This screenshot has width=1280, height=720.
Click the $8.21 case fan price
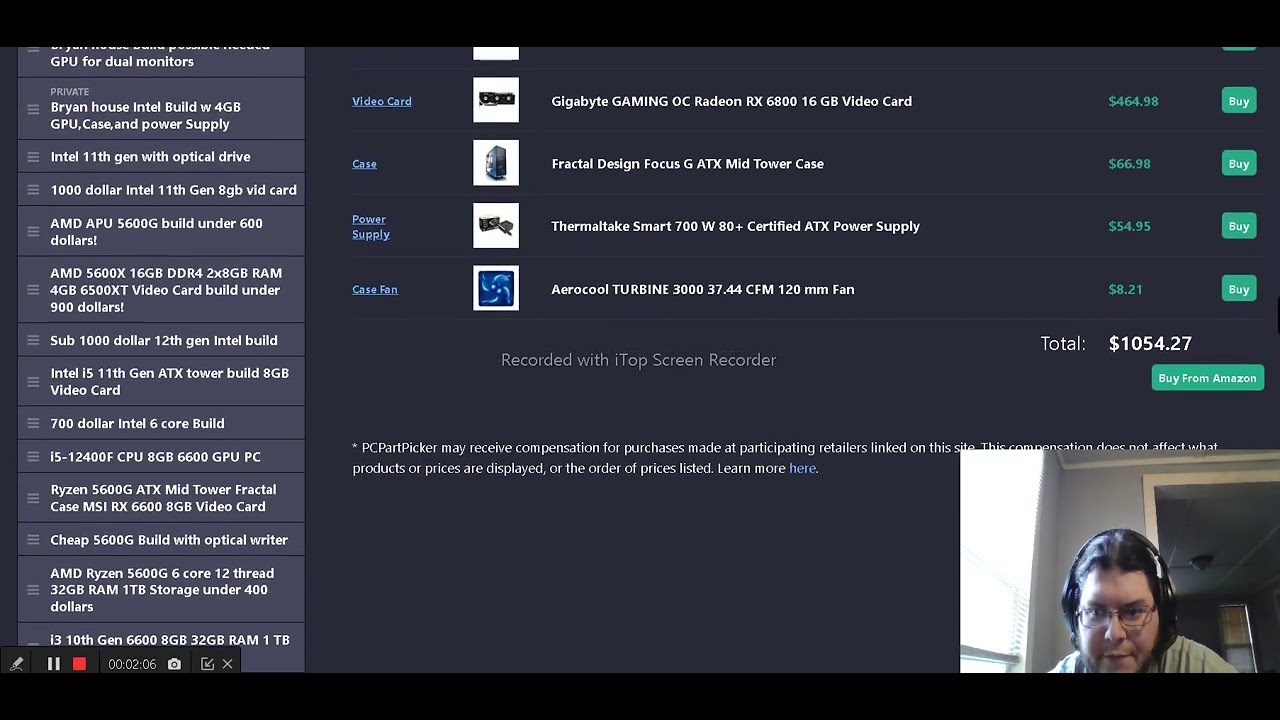[x=1125, y=289]
